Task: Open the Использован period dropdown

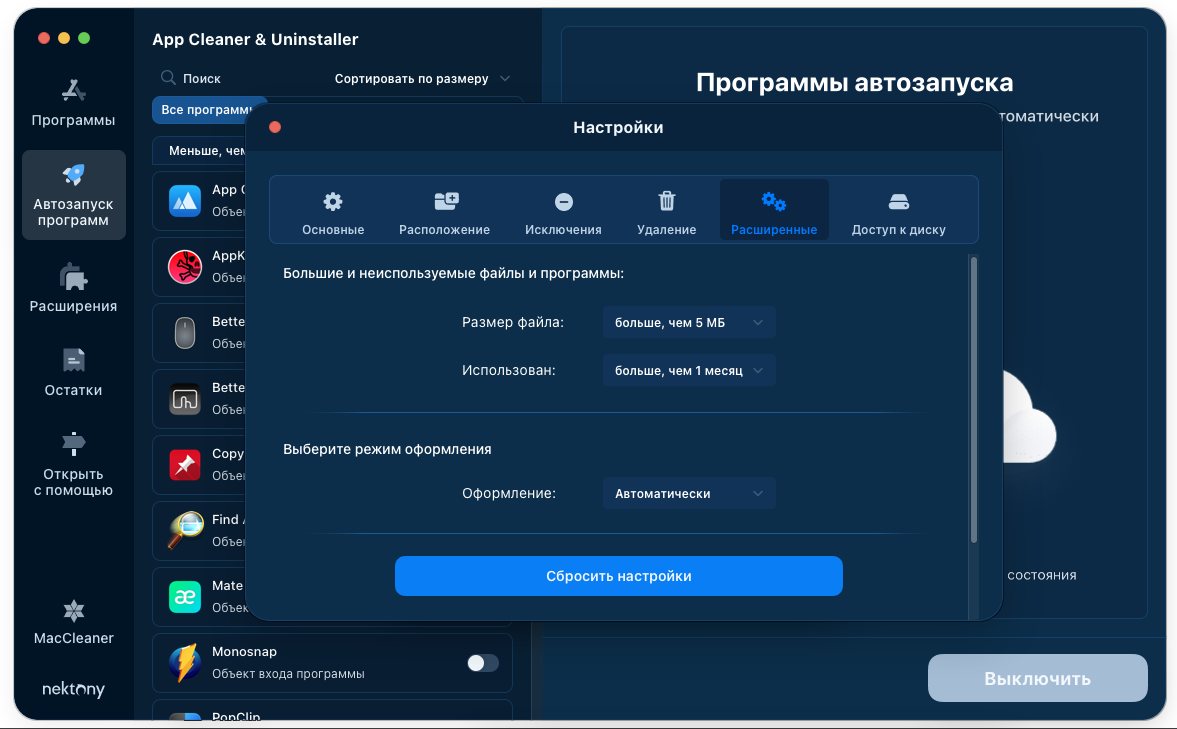Action: coord(689,371)
